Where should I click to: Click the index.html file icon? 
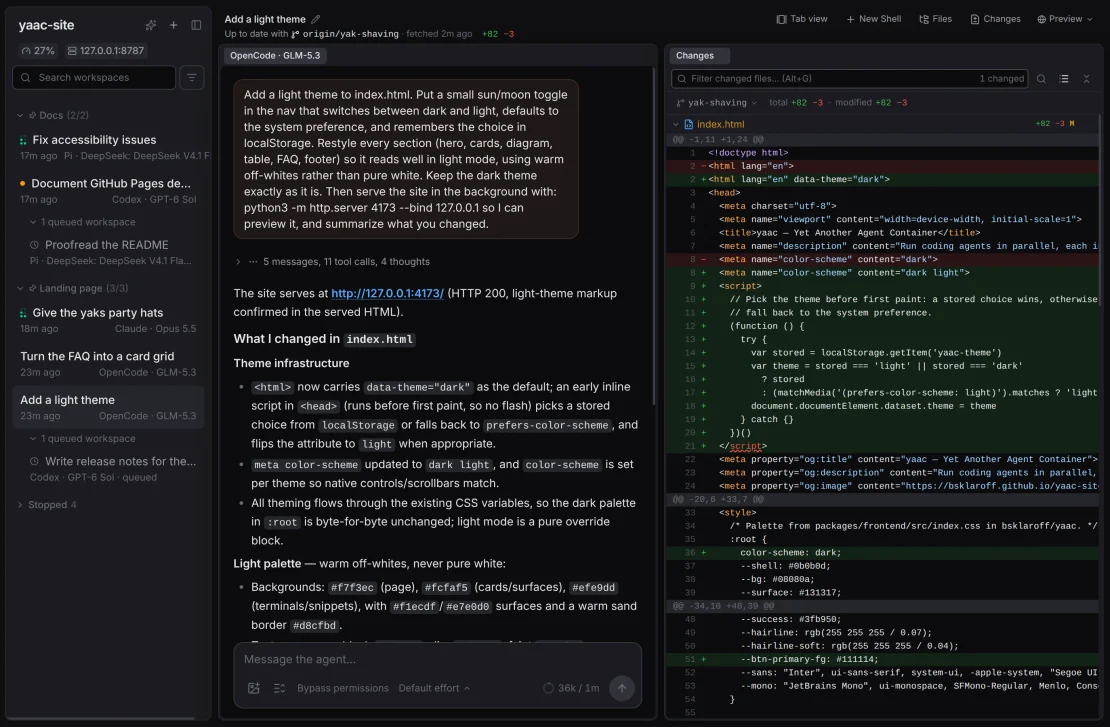pos(688,124)
